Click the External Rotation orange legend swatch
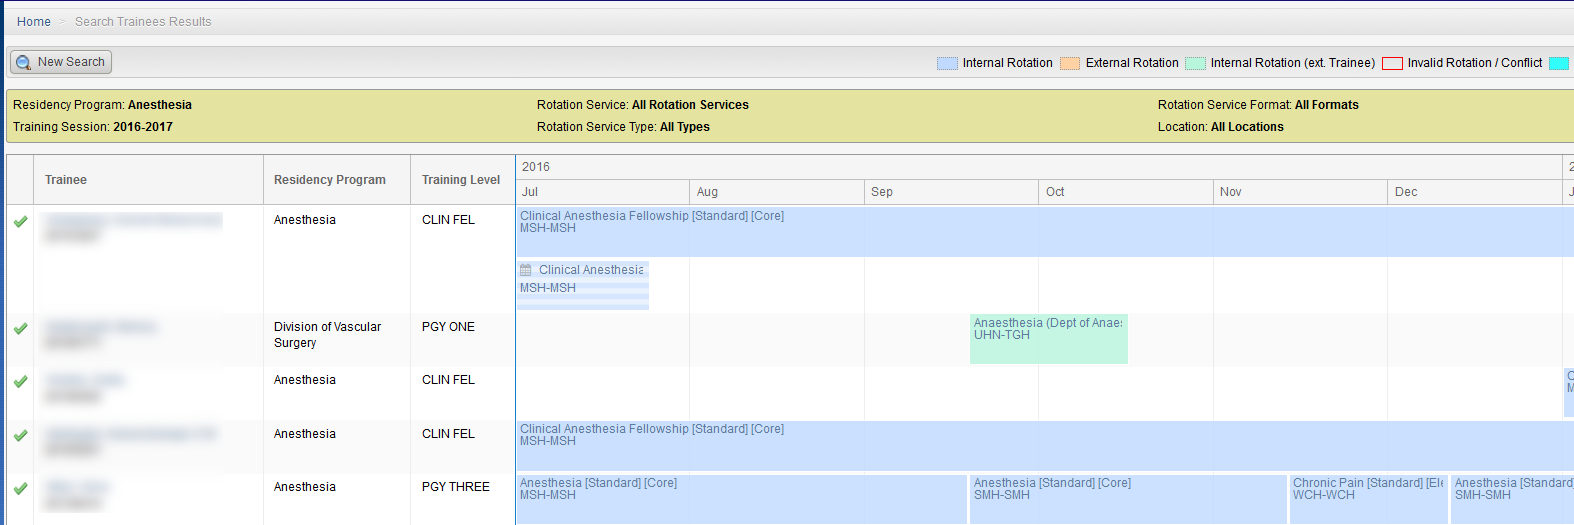 (x=1070, y=63)
